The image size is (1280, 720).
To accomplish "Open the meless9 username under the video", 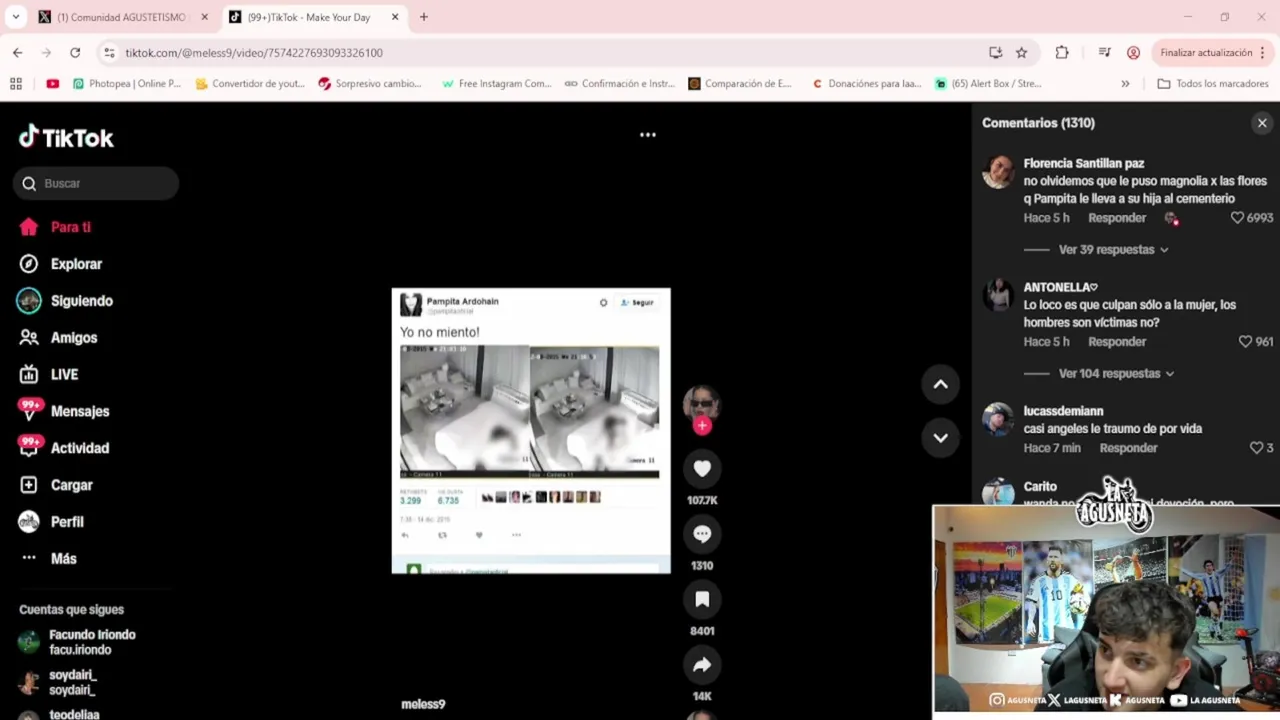I will pyautogui.click(x=423, y=704).
